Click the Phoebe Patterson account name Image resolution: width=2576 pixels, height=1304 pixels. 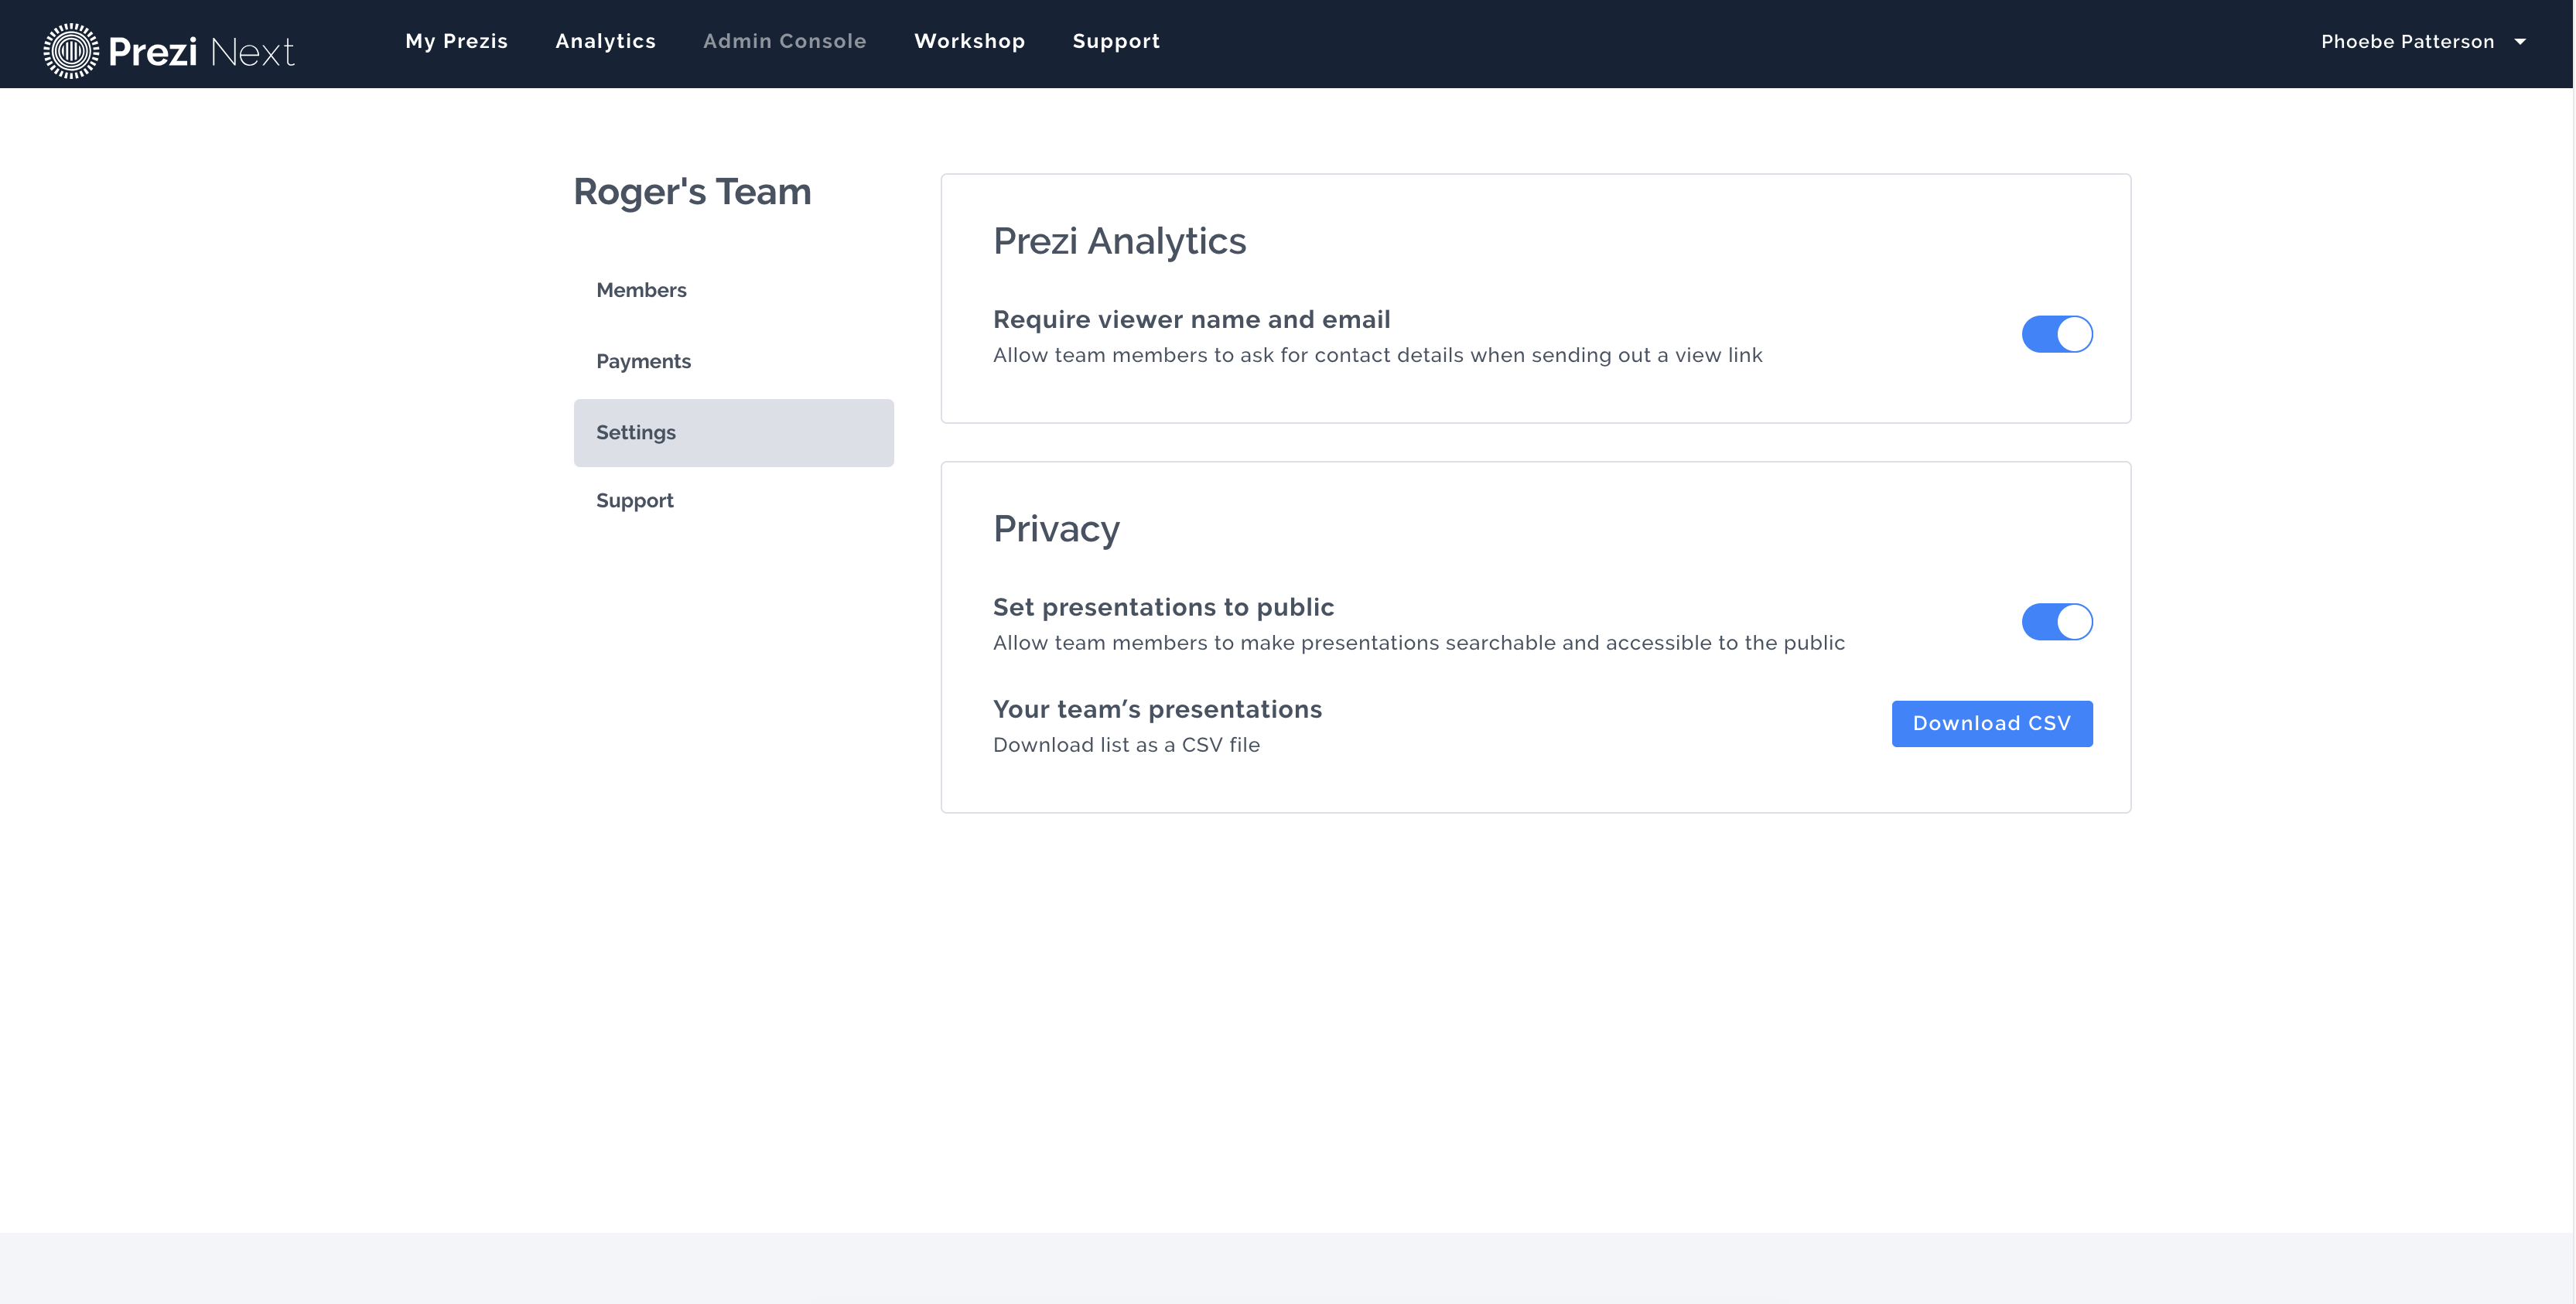2407,42
